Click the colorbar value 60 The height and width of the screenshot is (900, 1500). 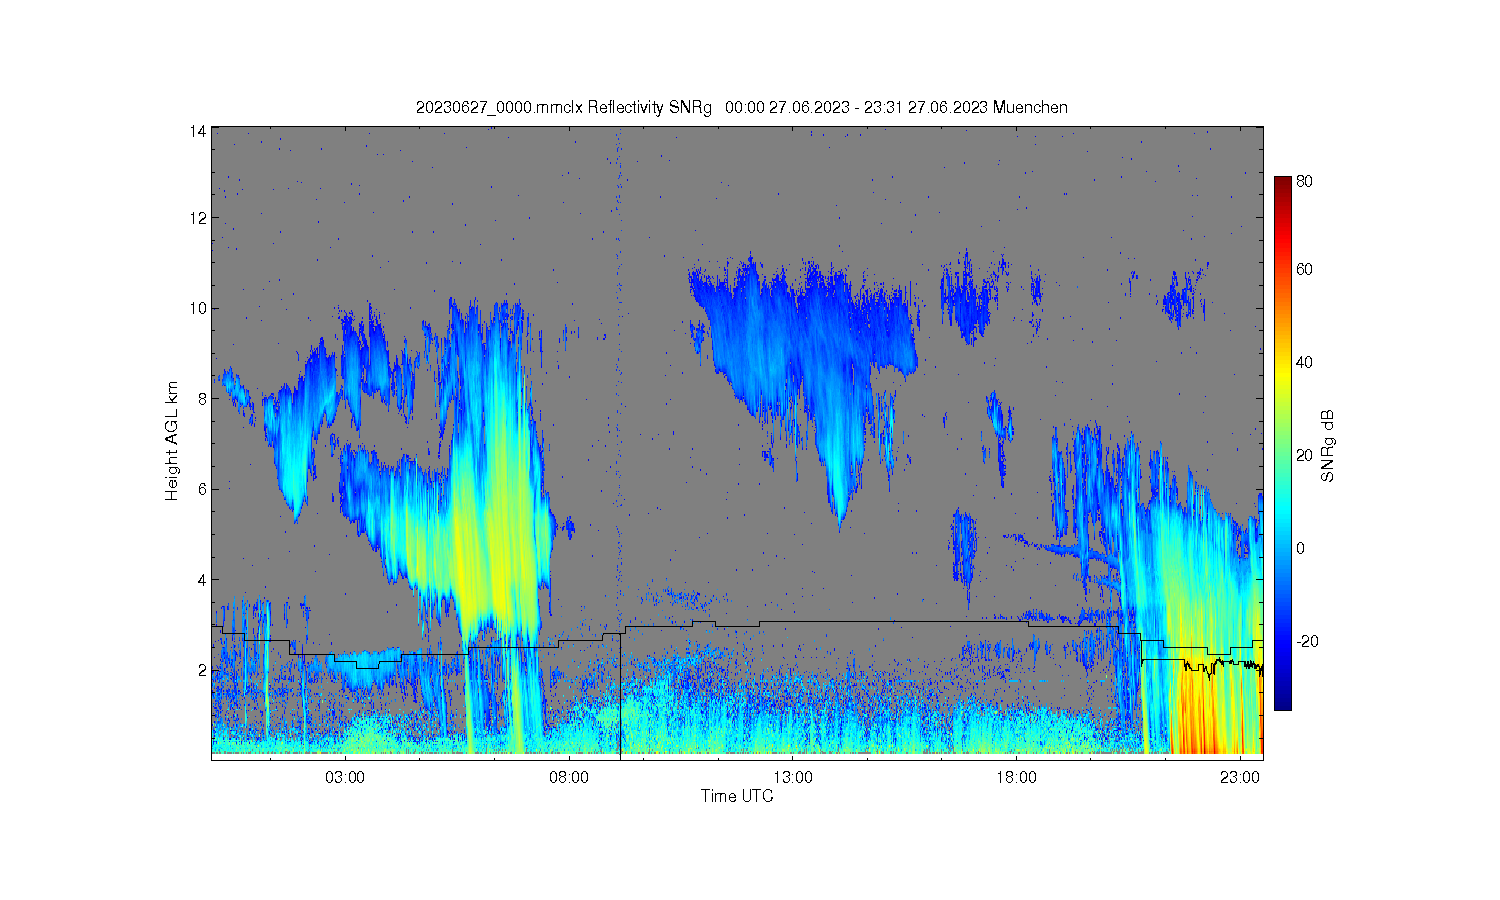click(1304, 269)
